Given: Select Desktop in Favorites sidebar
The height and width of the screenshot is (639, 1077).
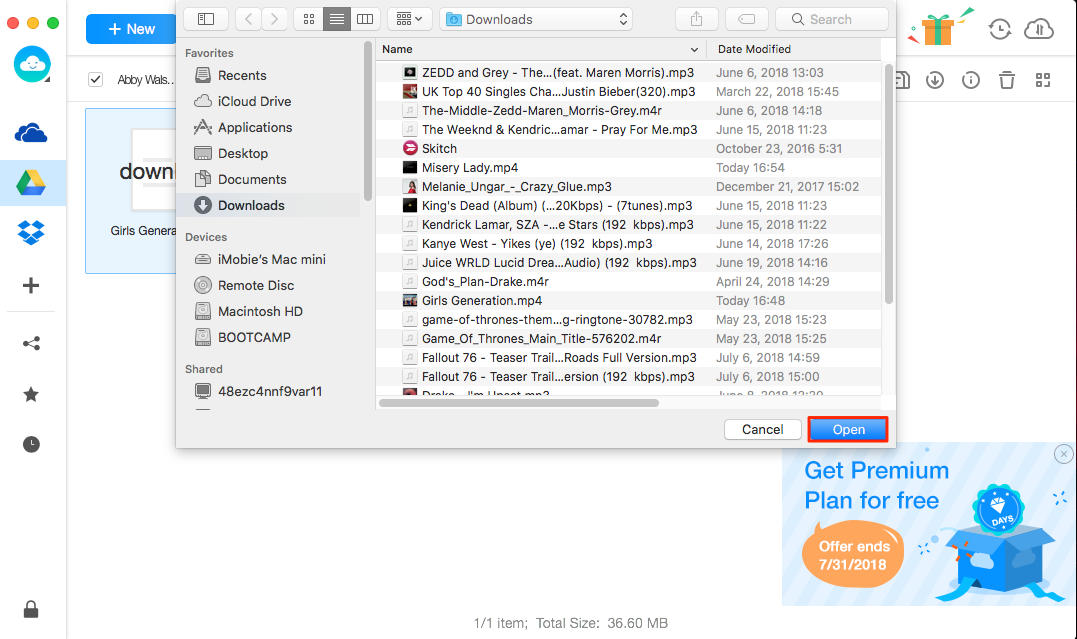Looking at the screenshot, I should (x=243, y=153).
